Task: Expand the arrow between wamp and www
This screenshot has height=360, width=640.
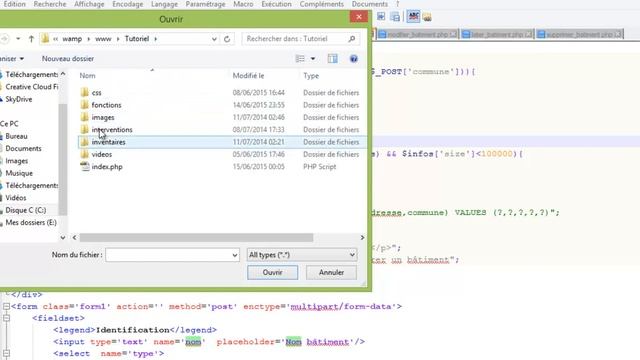Action: 88,39
